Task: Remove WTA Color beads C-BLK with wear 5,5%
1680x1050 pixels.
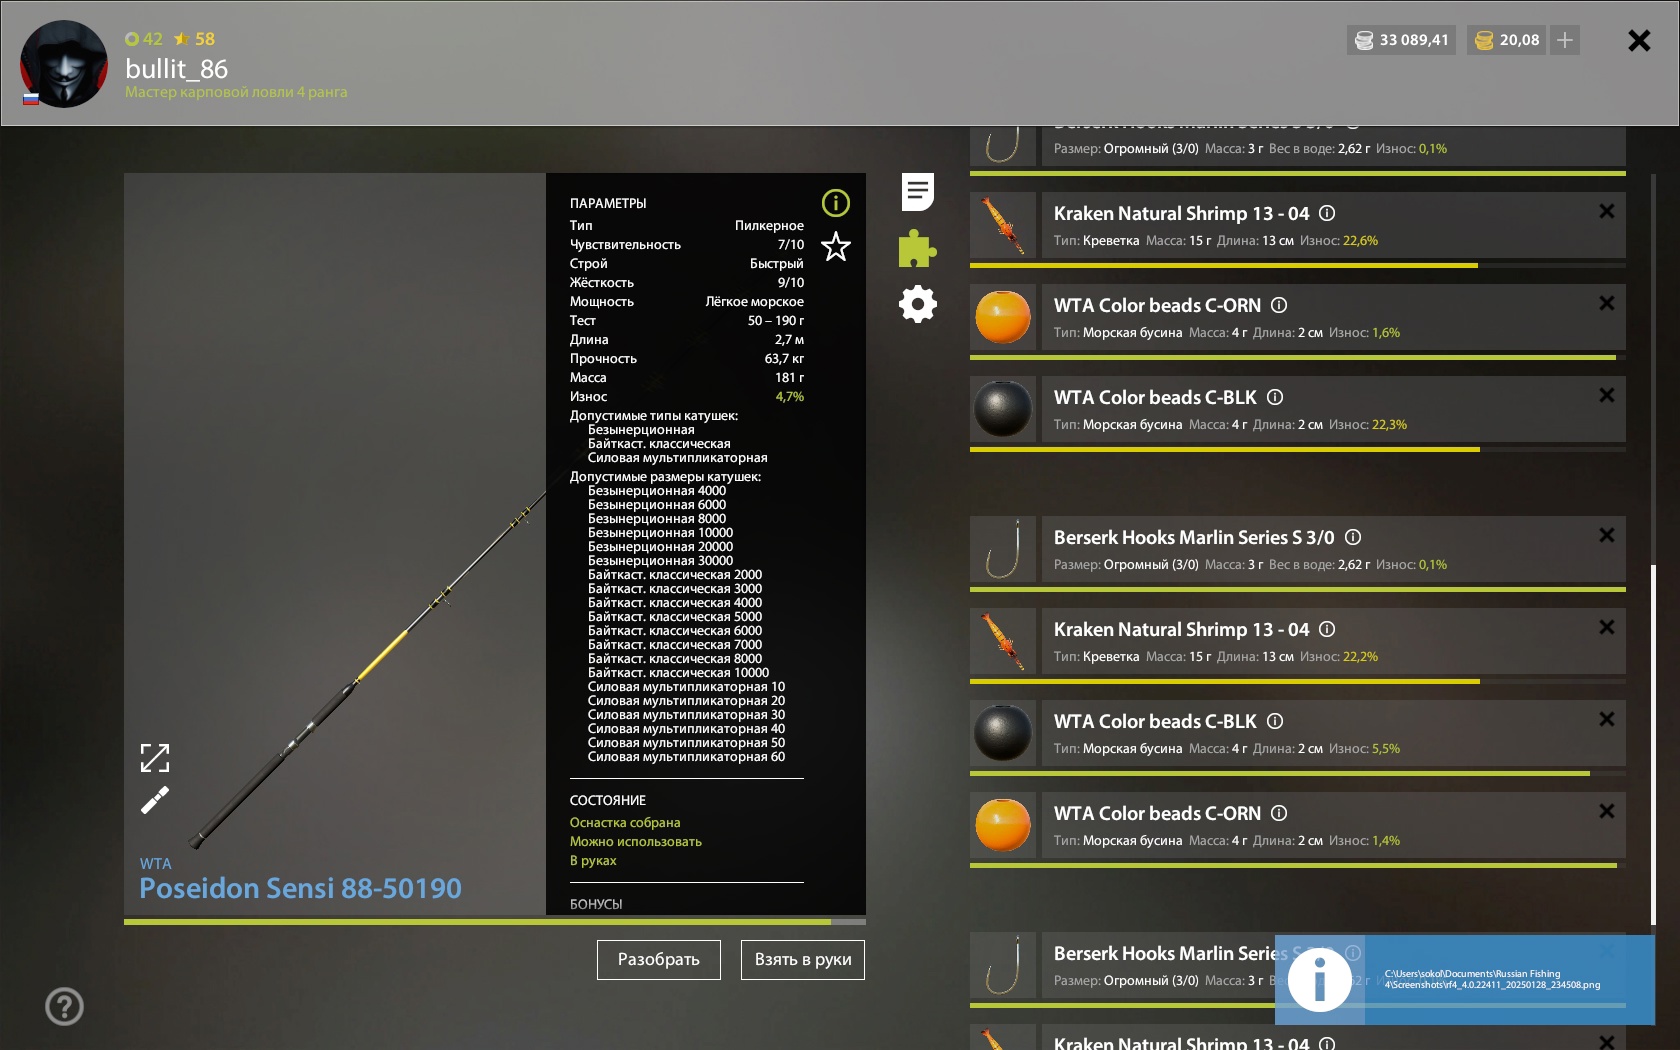Action: (1606, 719)
